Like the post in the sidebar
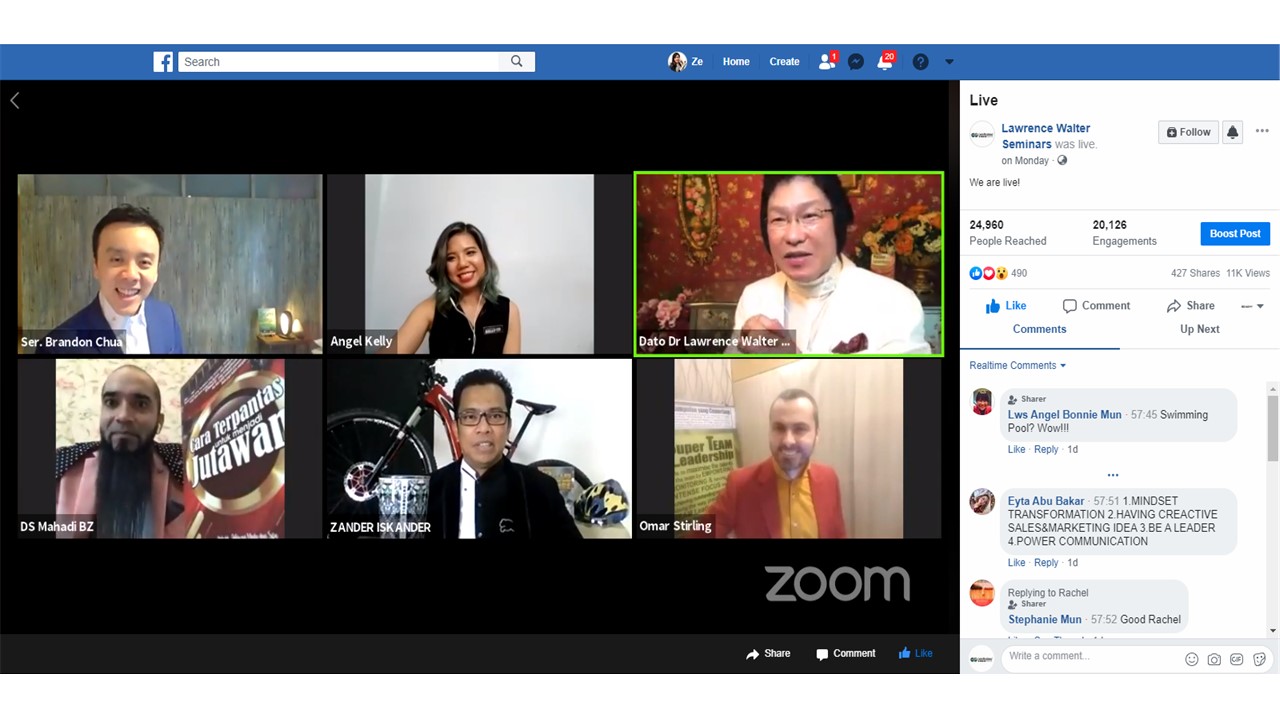The height and width of the screenshot is (720, 1280). [1006, 306]
